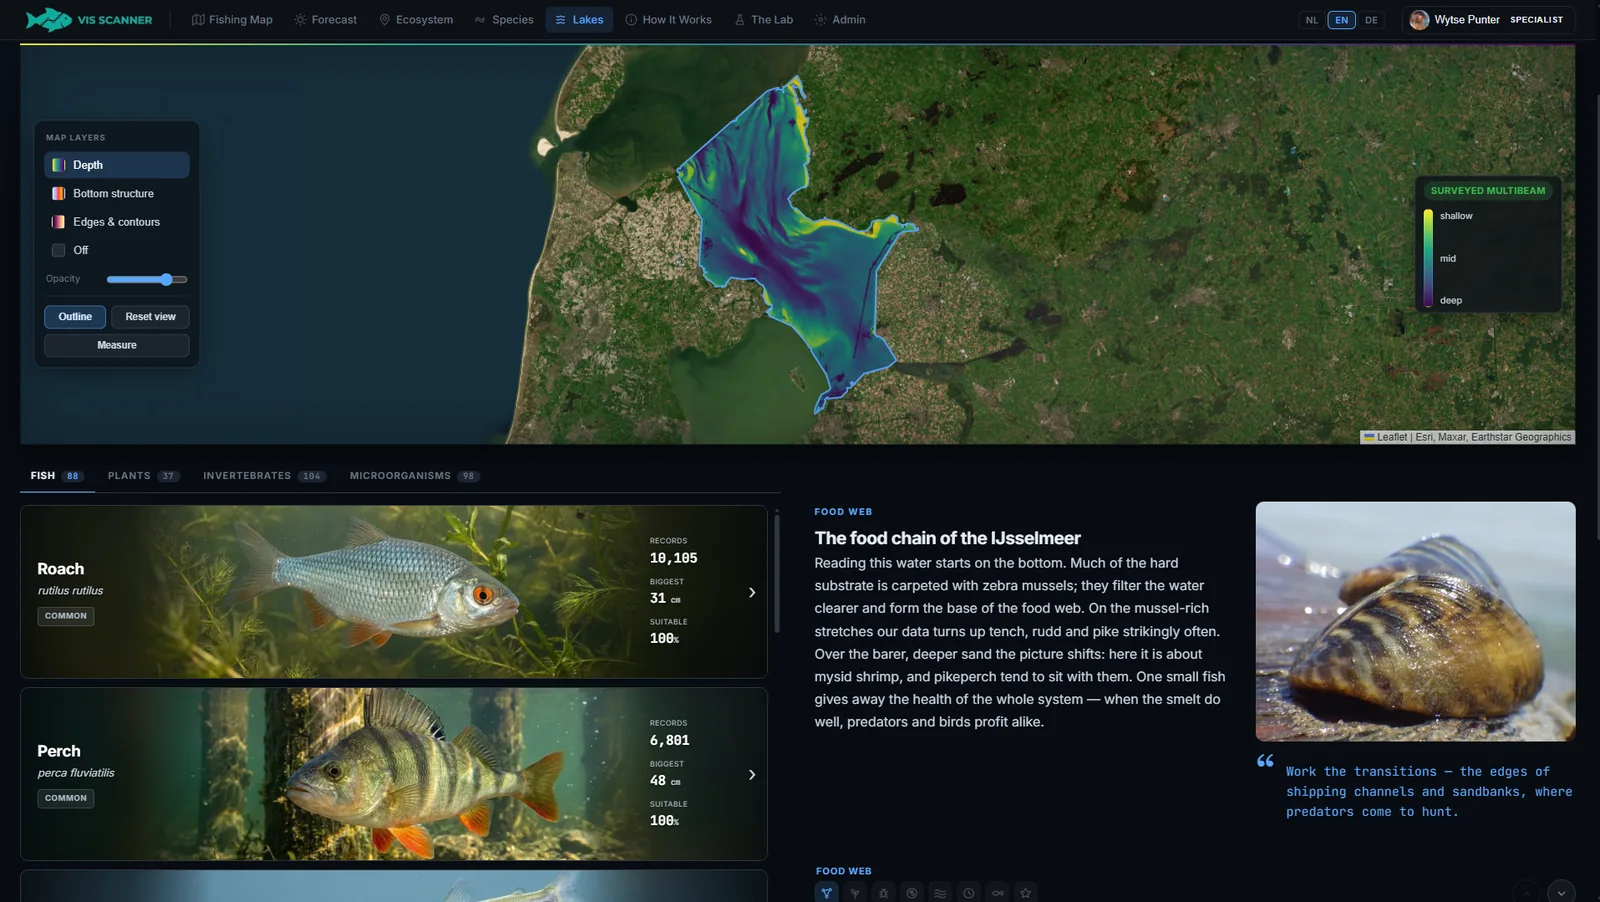Click Roach records value 10,105
The width and height of the screenshot is (1600, 902).
click(674, 558)
